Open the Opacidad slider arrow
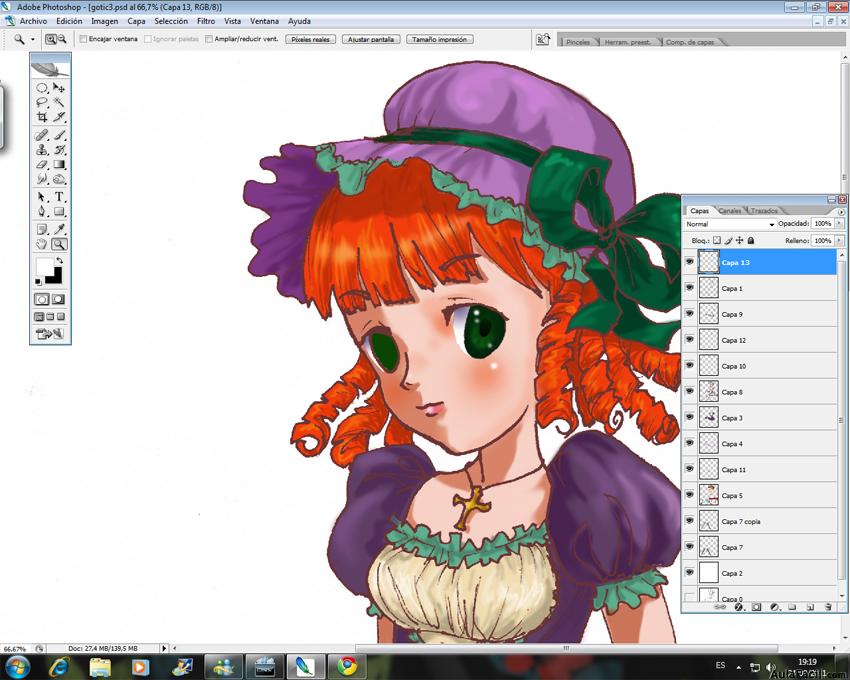Screen dimensions: 850x680 [839, 223]
